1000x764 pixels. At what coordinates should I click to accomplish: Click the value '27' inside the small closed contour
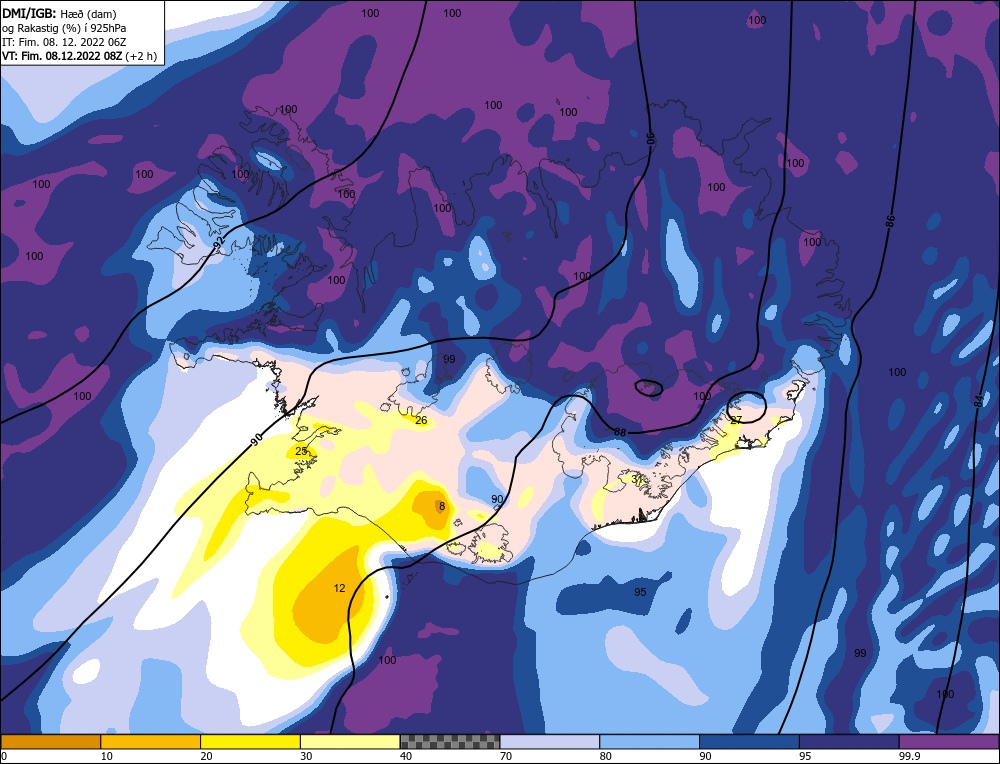736,420
